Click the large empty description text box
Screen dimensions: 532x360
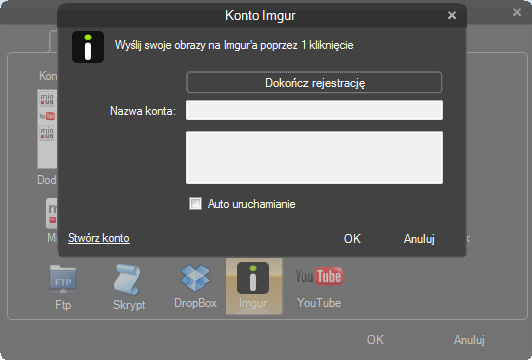tap(314, 157)
